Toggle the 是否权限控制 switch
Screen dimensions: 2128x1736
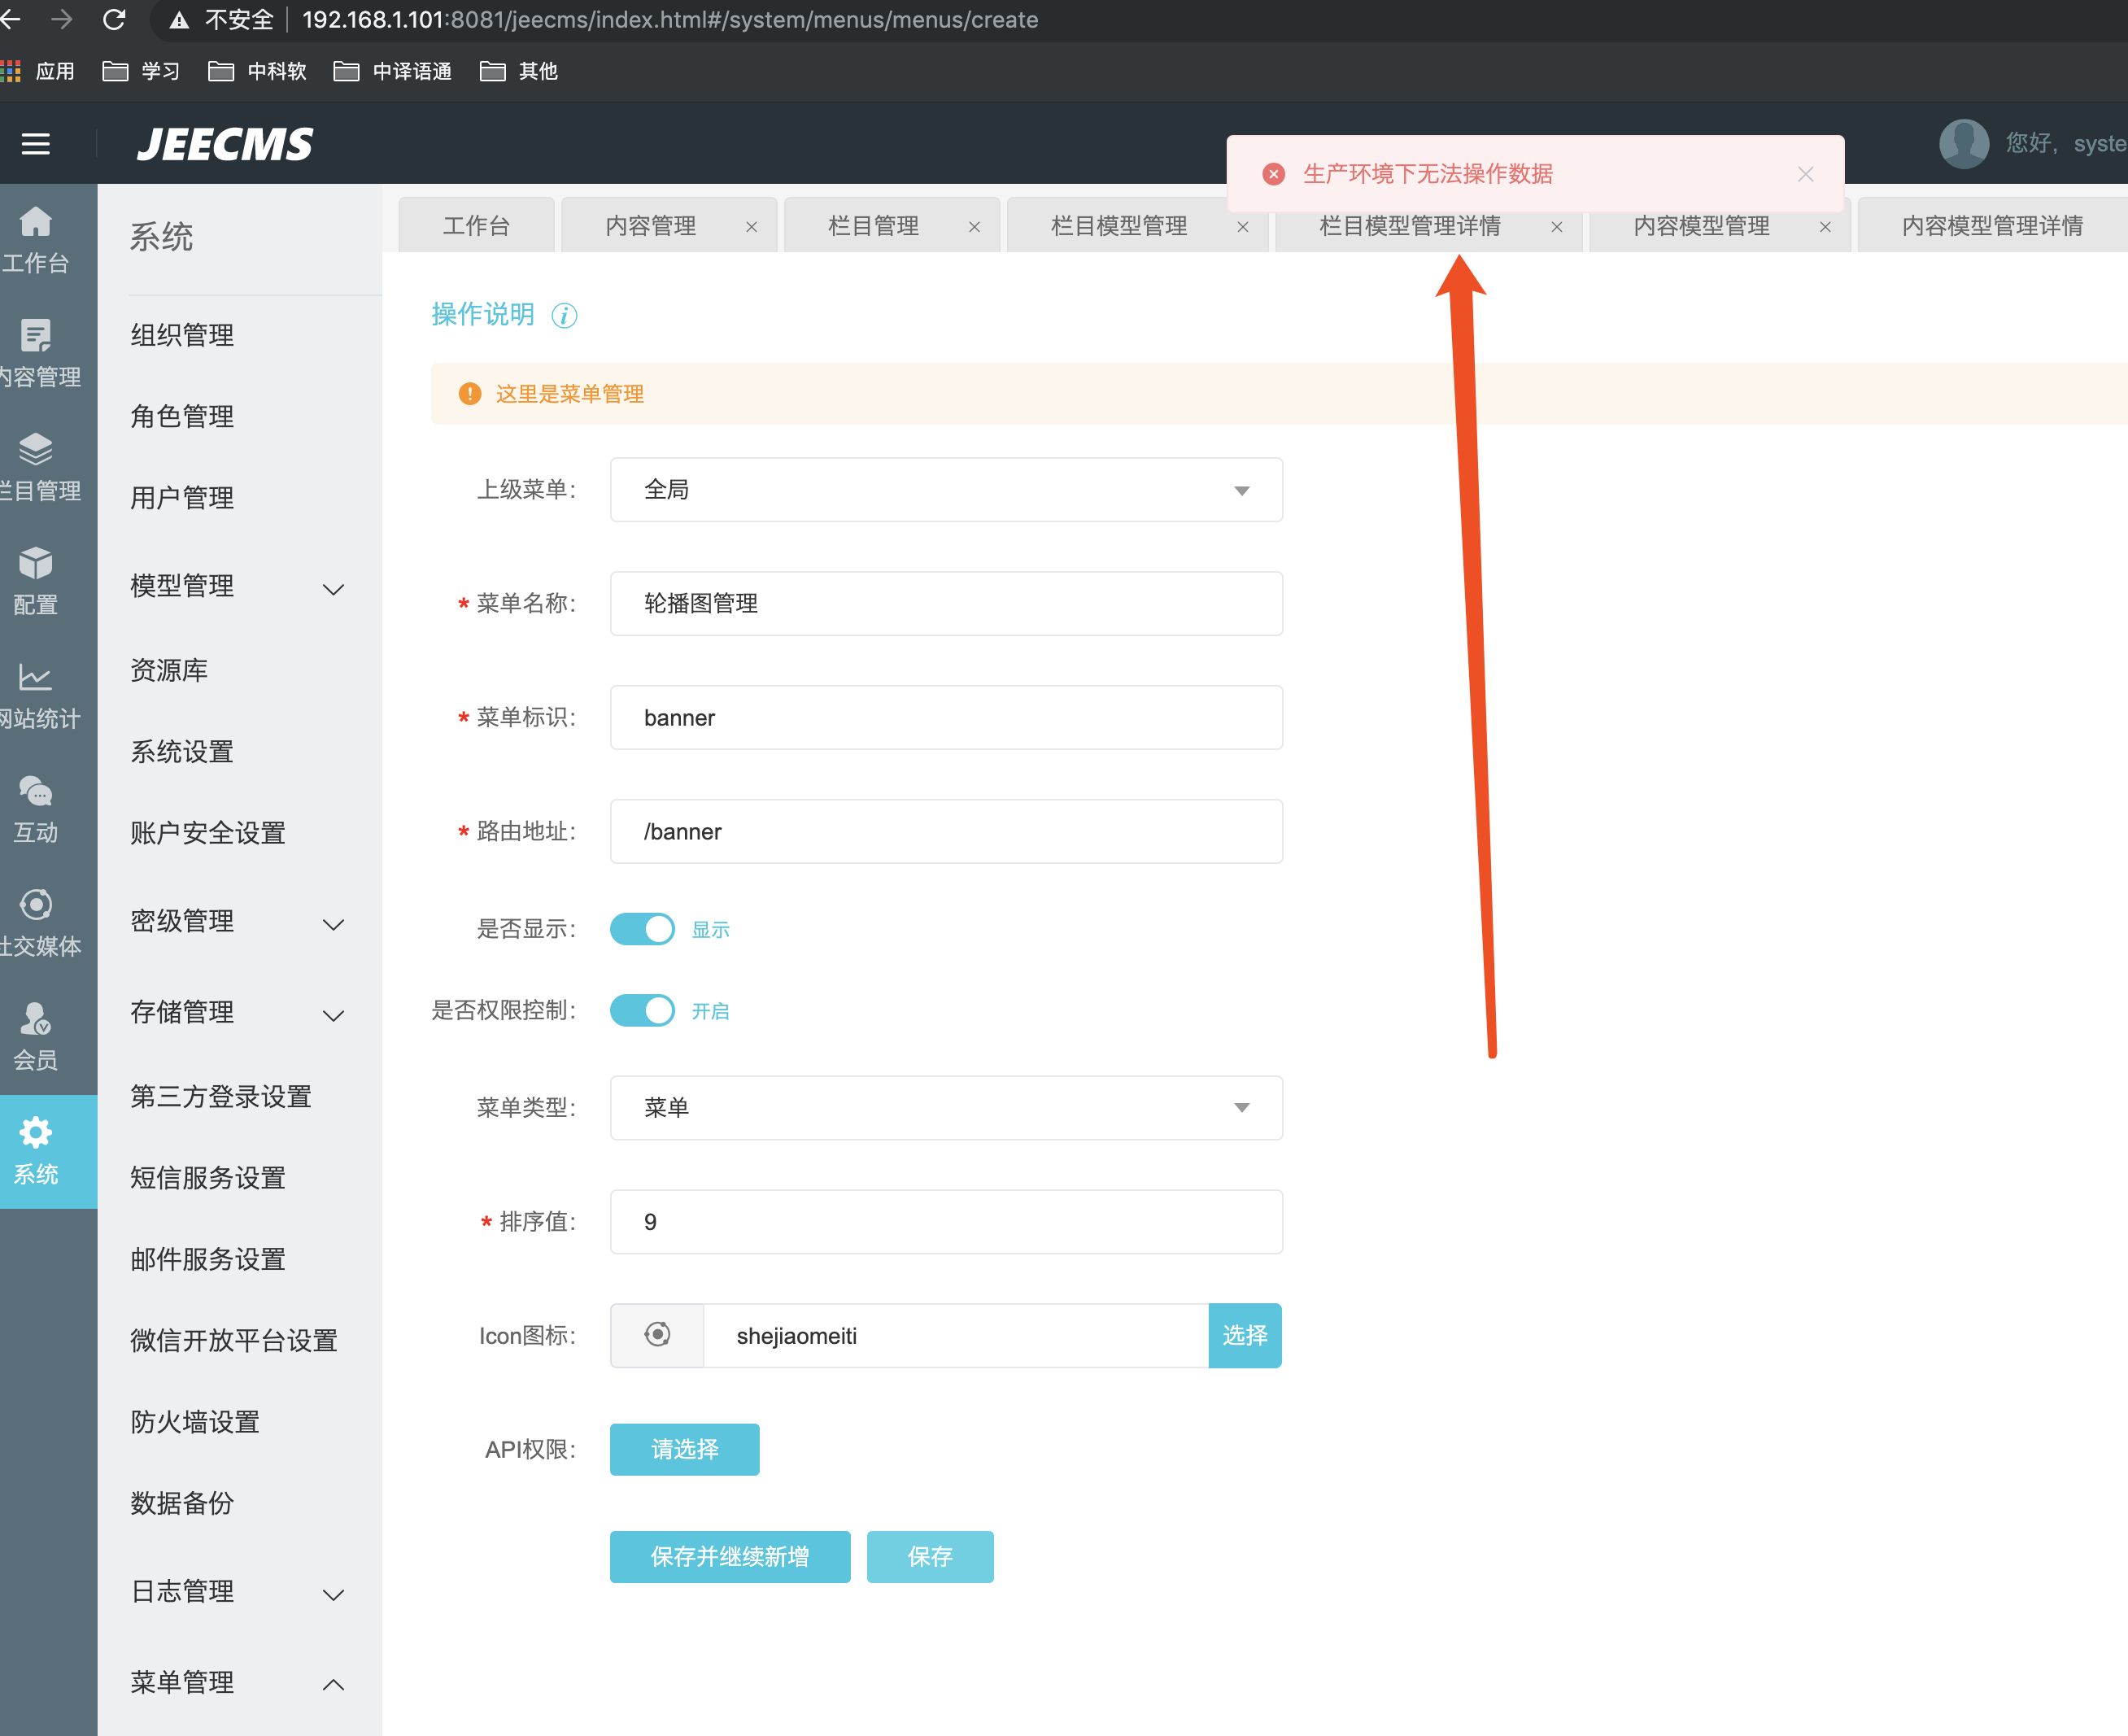pyautogui.click(x=642, y=1011)
